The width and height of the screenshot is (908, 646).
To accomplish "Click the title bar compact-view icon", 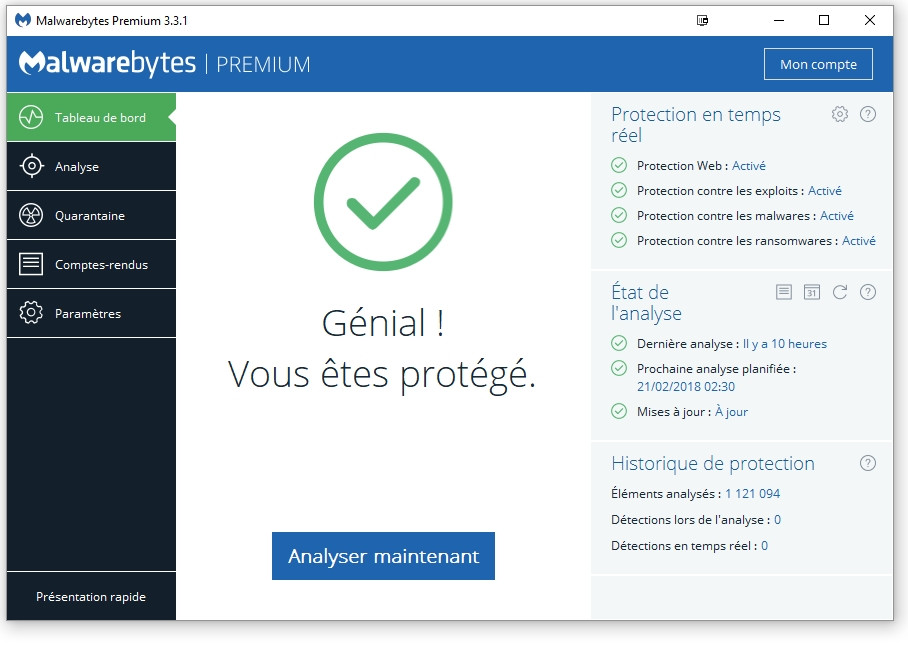I will pyautogui.click(x=703, y=20).
